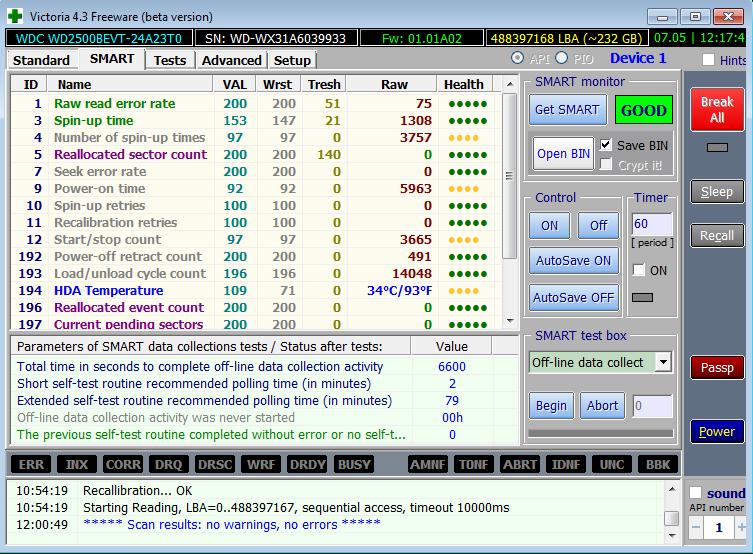Screen dimensions: 753x554
Task: Click the BUSY status indicator
Action: tap(354, 464)
